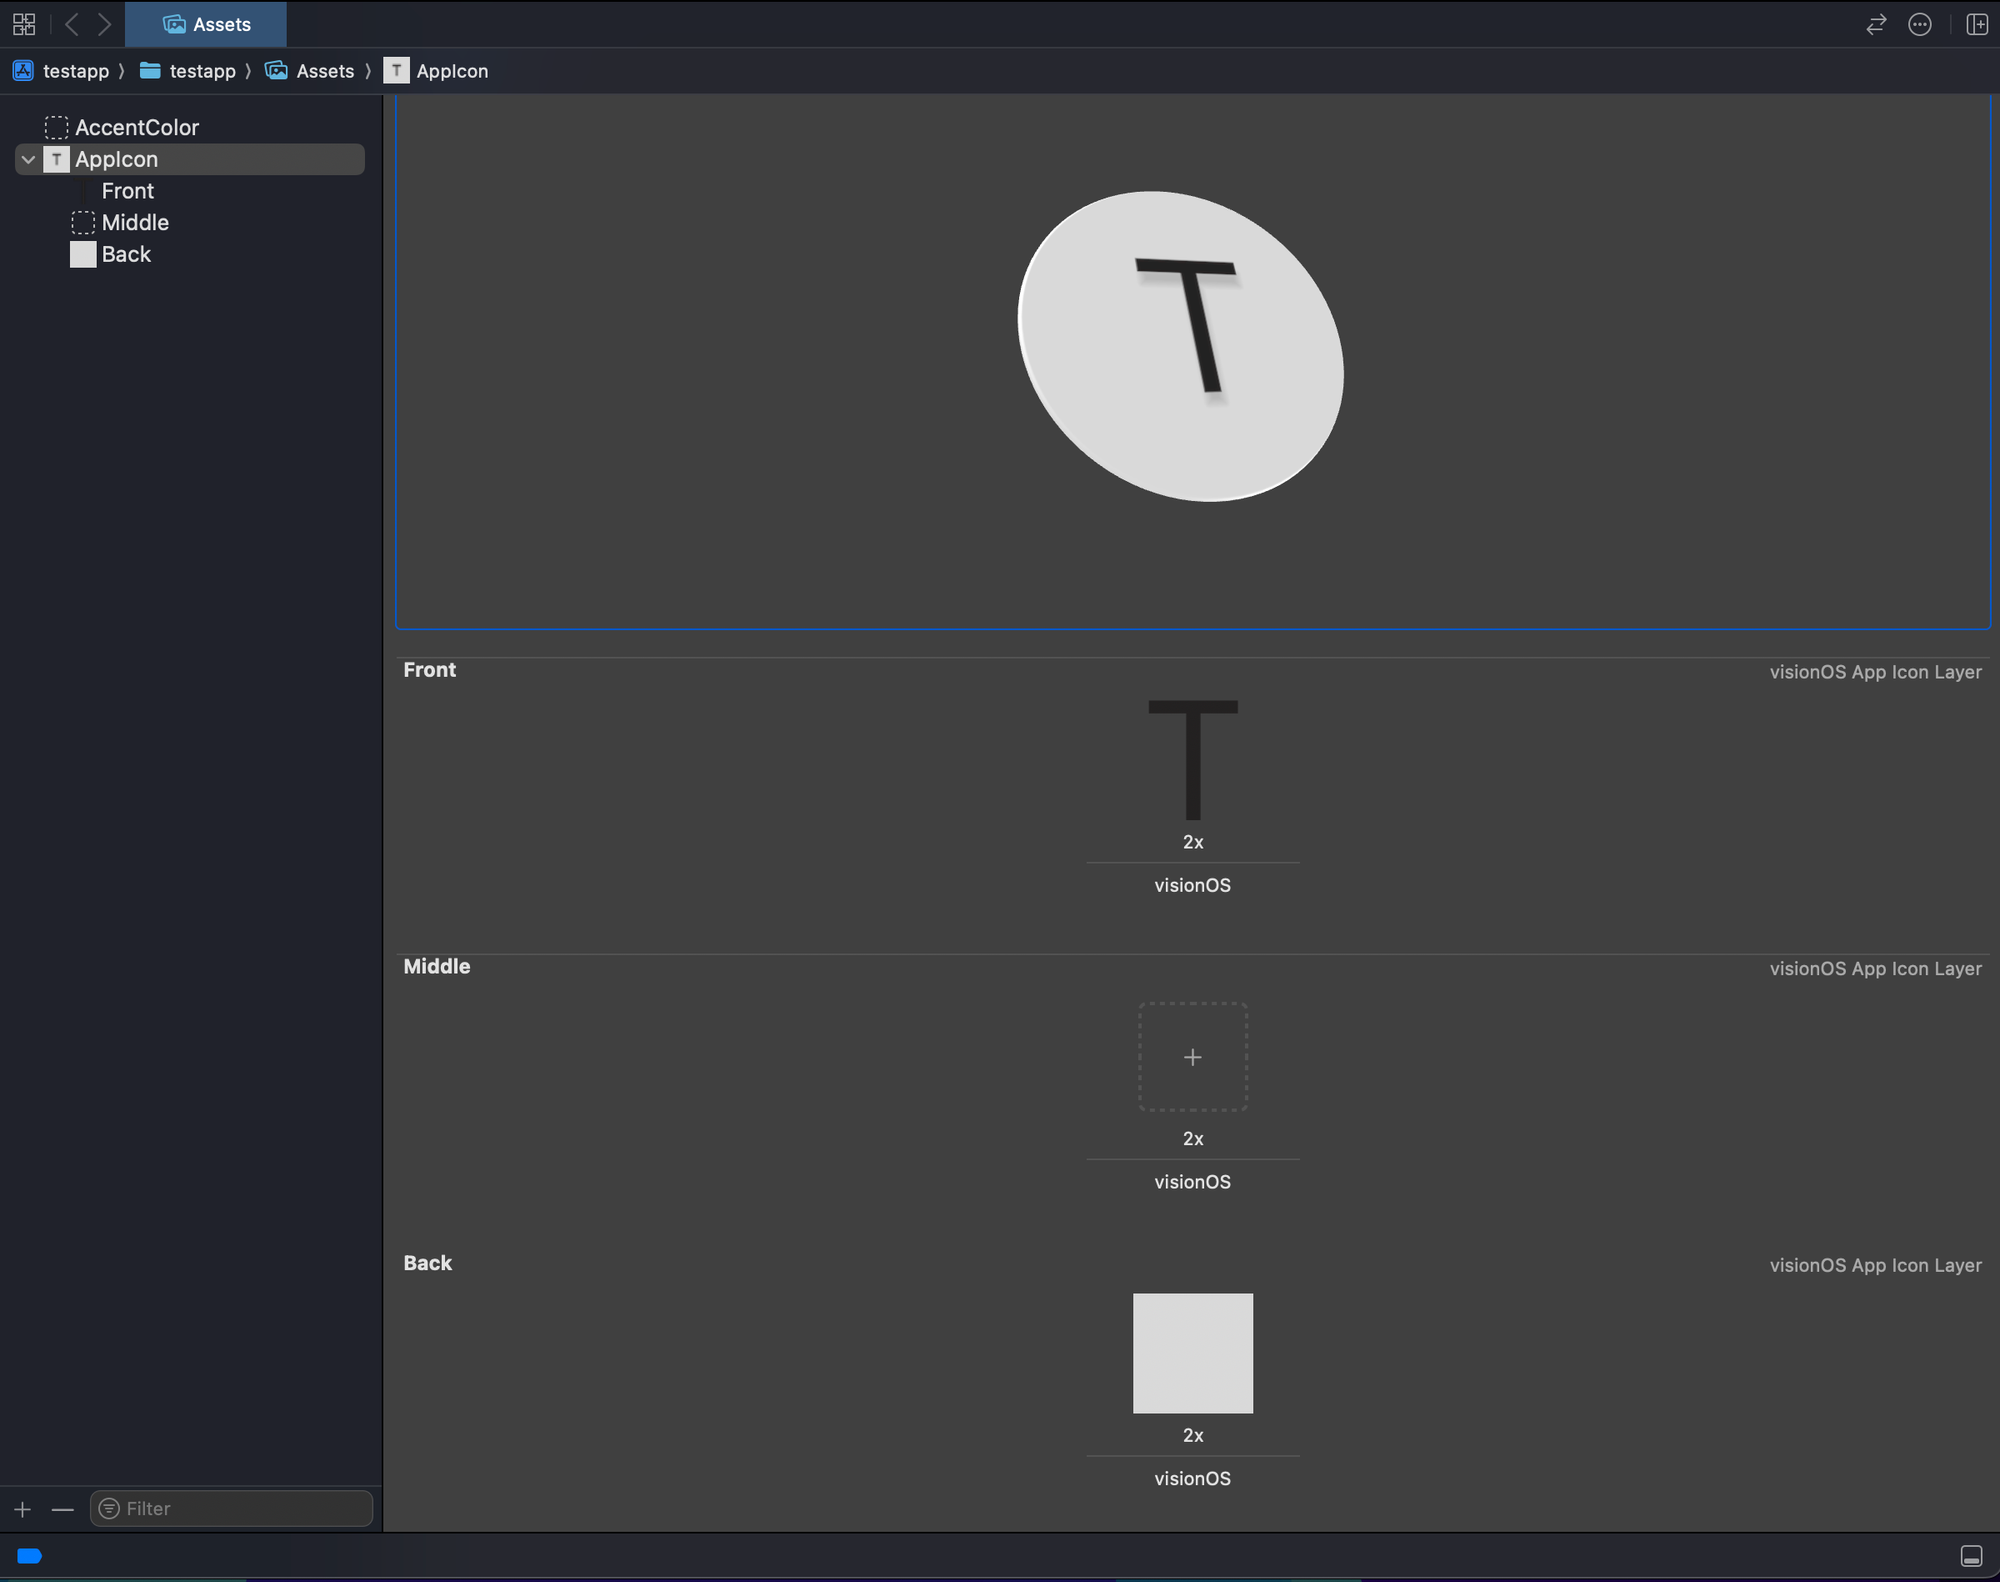
Task: Click the swap editor arrows icon
Action: (1876, 24)
